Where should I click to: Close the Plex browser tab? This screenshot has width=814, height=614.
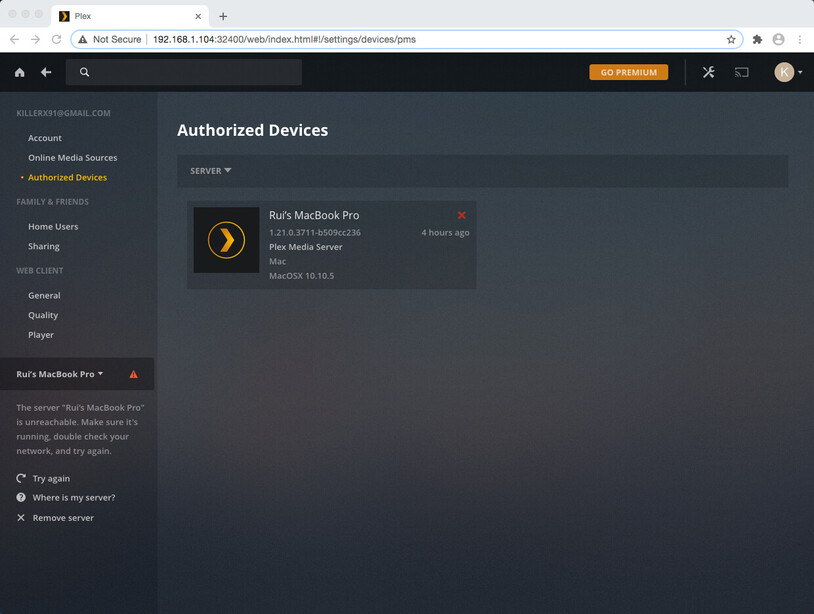[198, 16]
